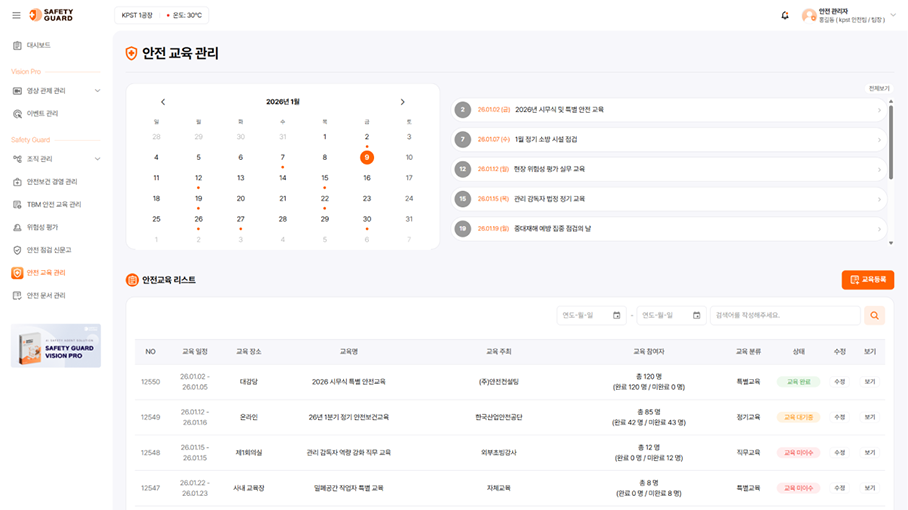
Task: Expand the 조직 관리 menu
Action: pyautogui.click(x=97, y=159)
